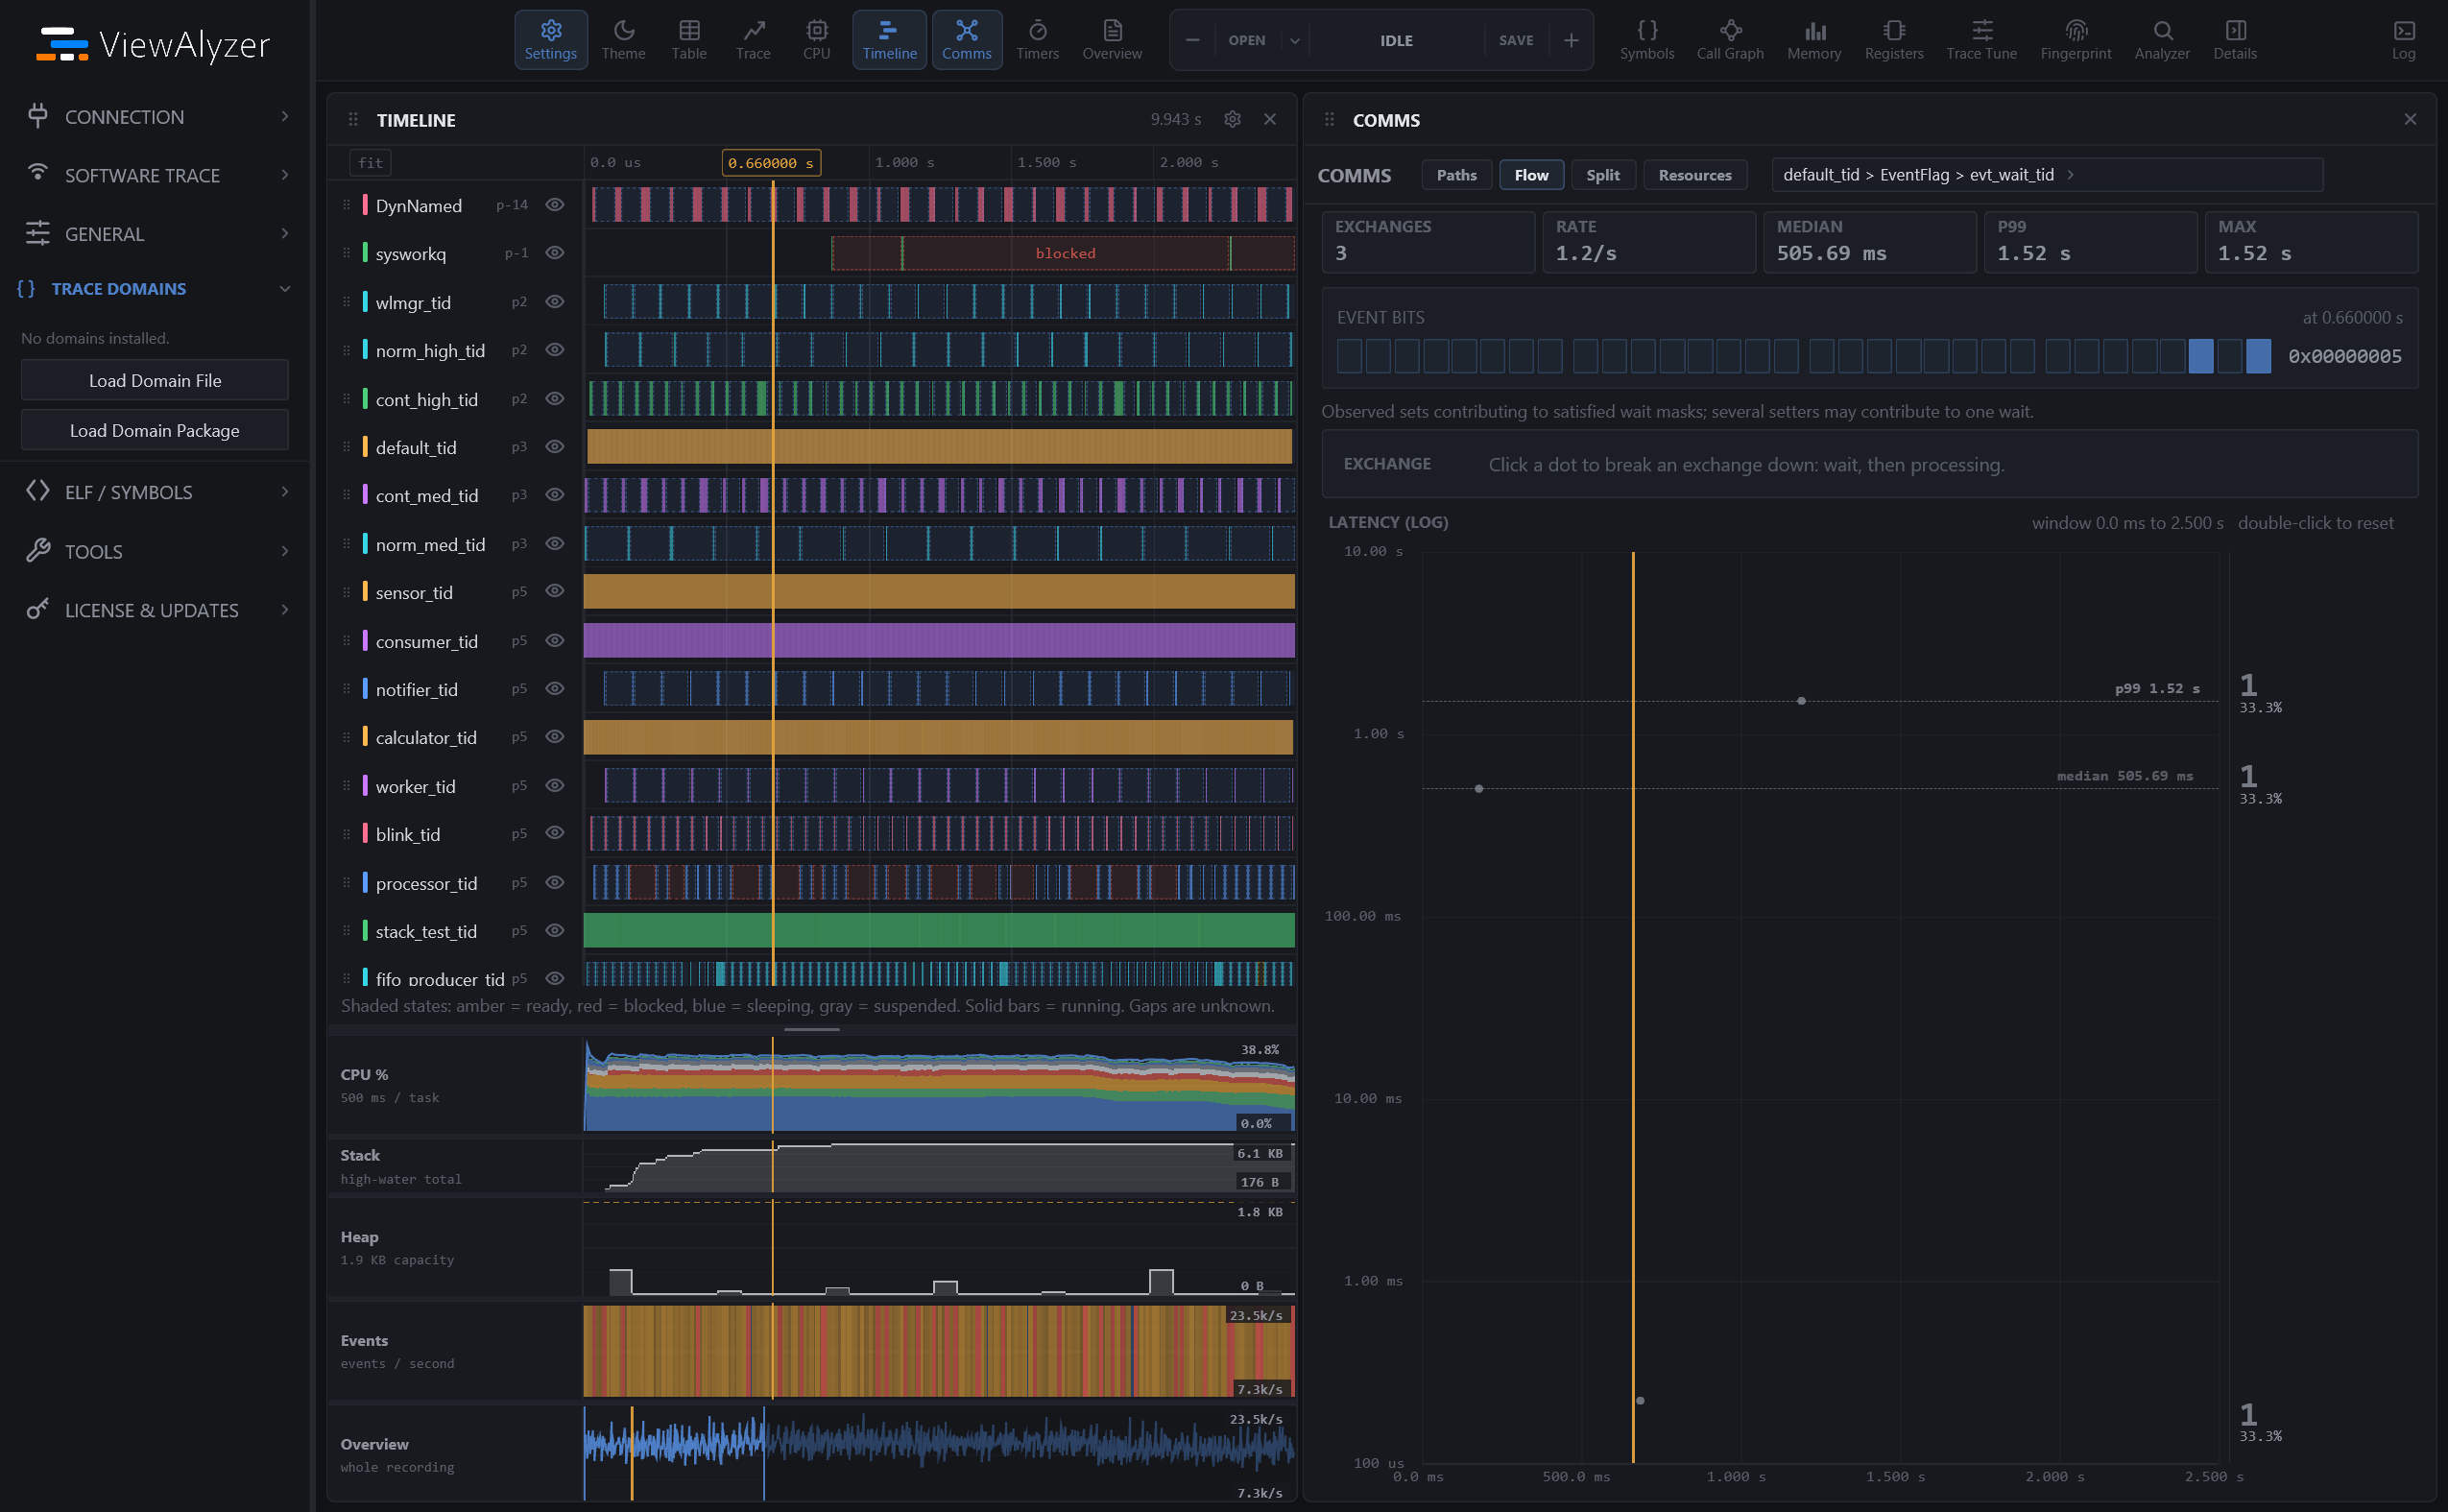Open the Log panel icon
This screenshot has width=2448, height=1512.
coord(2404,40)
